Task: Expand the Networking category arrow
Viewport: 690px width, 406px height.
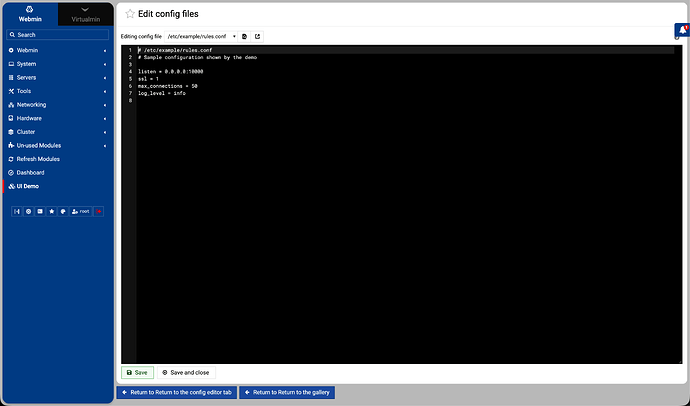Action: click(x=105, y=106)
